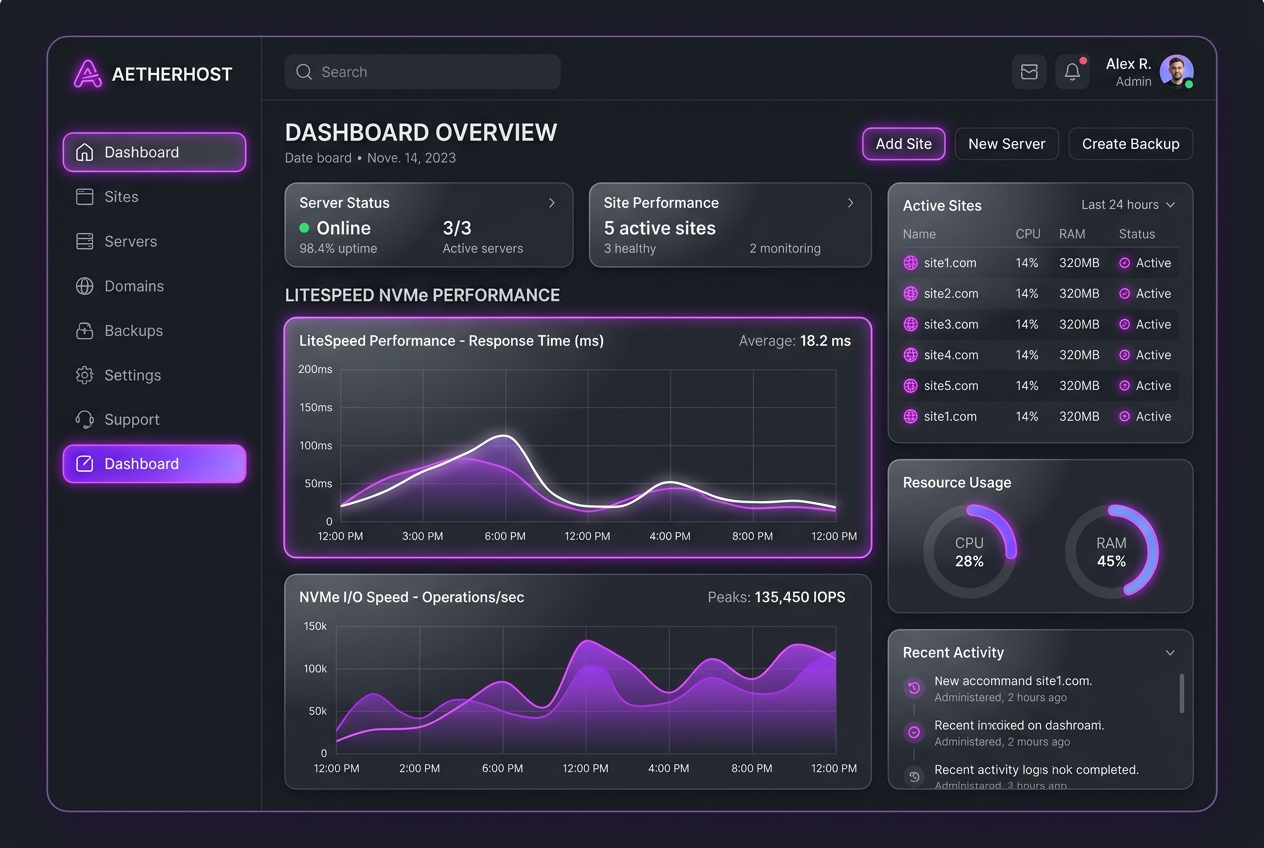
Task: Collapse the Recent Activity panel chevron
Action: [x=1170, y=653]
